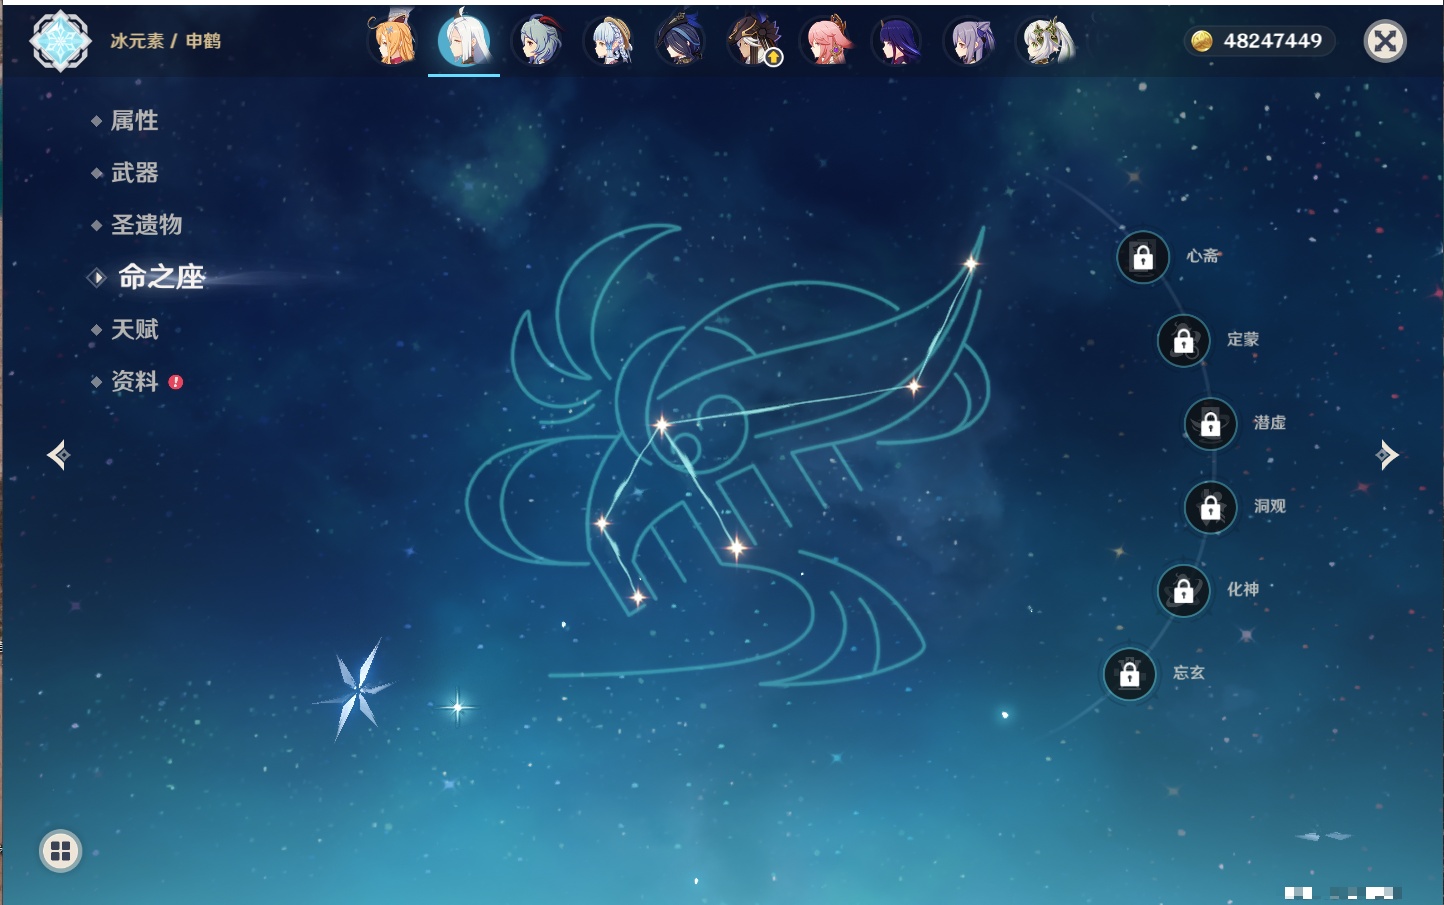Click the locked 潜虚 constellation node
This screenshot has width=1444, height=905.
(x=1210, y=424)
